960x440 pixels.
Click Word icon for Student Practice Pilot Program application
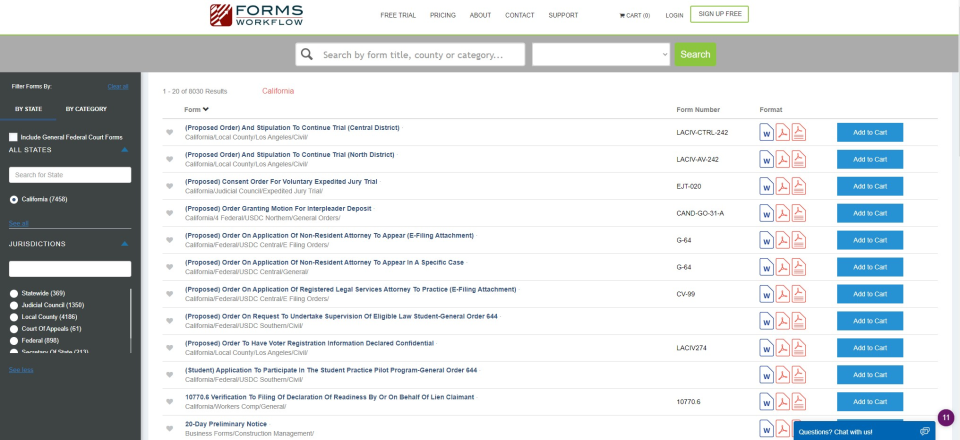click(767, 375)
